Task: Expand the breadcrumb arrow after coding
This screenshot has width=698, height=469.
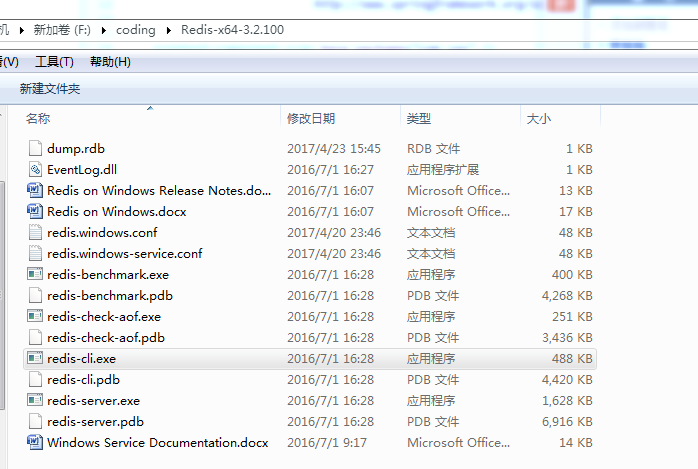Action: (169, 30)
